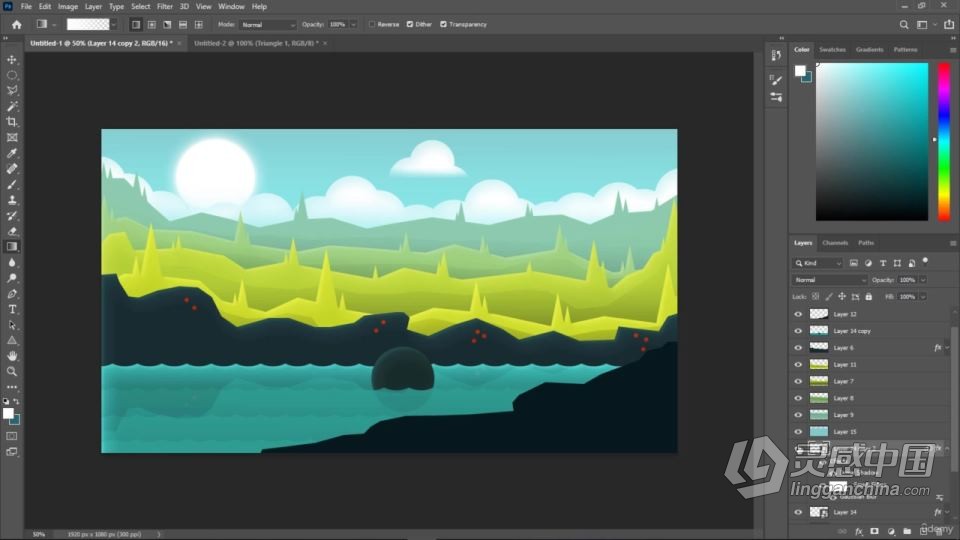Select the Horizontal Type tool
Viewport: 960px width, 540px height.
[12, 309]
